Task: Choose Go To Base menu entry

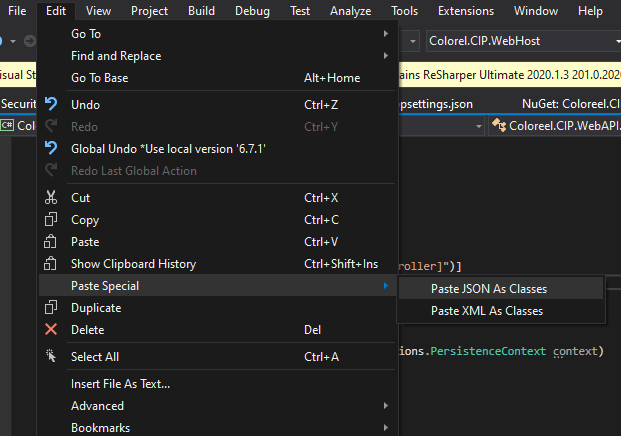Action: click(x=218, y=78)
